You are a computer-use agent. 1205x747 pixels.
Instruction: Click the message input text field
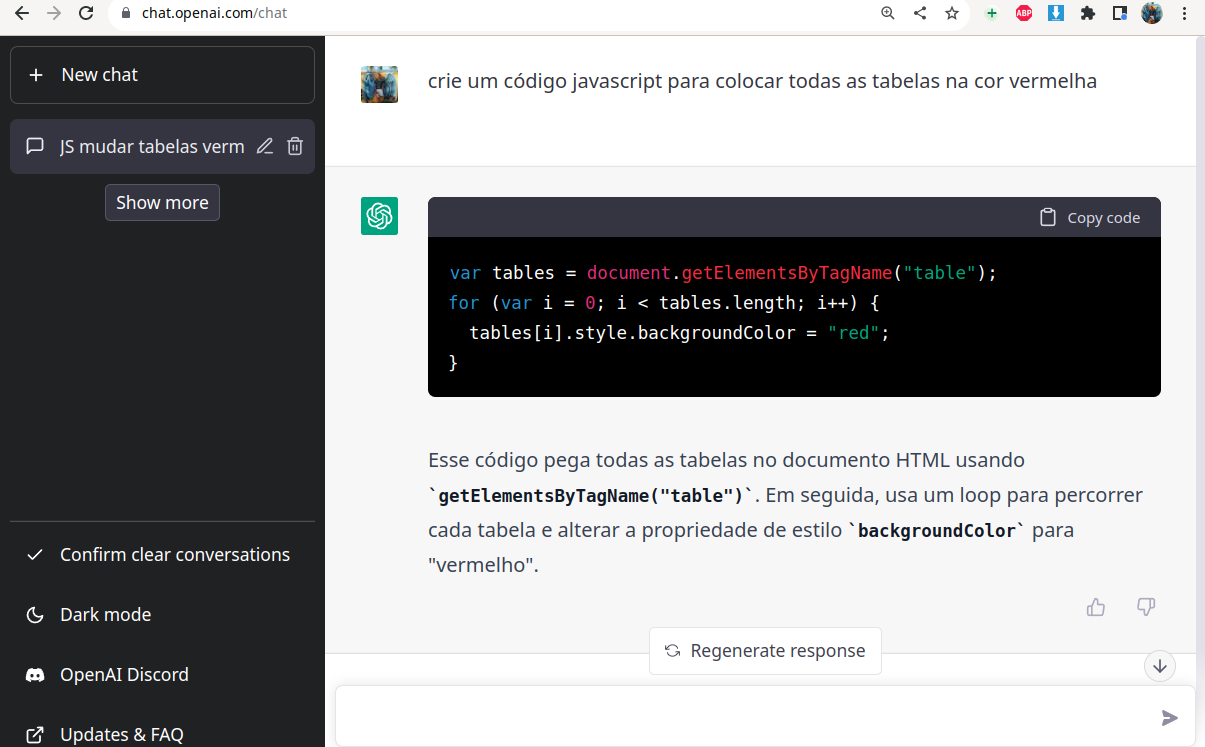[x=740, y=717]
